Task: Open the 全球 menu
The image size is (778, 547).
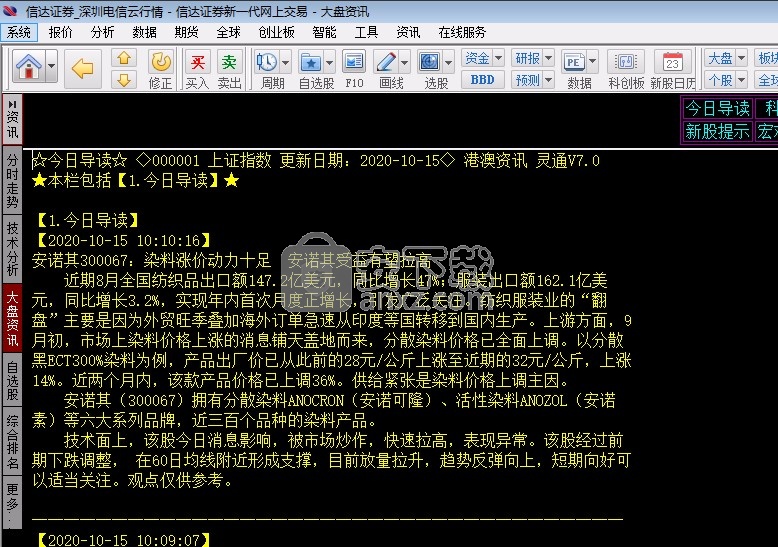Action: pyautogui.click(x=228, y=32)
